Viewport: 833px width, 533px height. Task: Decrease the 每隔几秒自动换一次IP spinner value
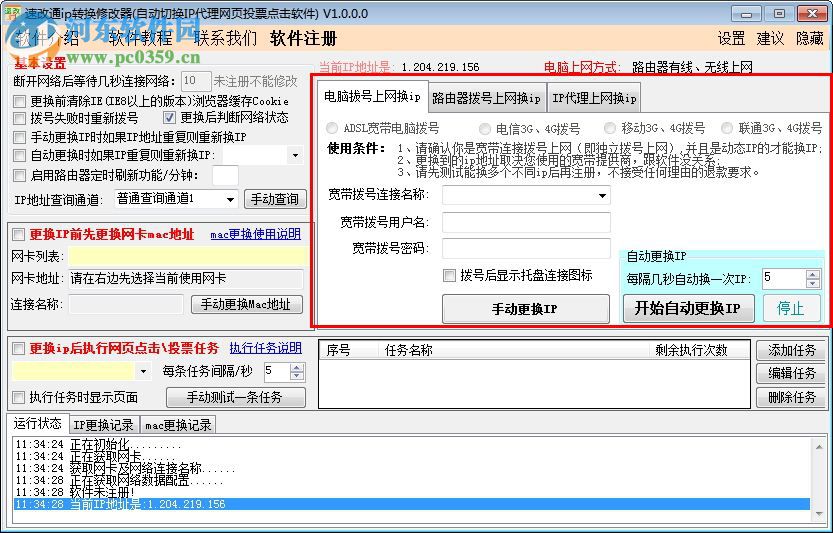coord(813,284)
